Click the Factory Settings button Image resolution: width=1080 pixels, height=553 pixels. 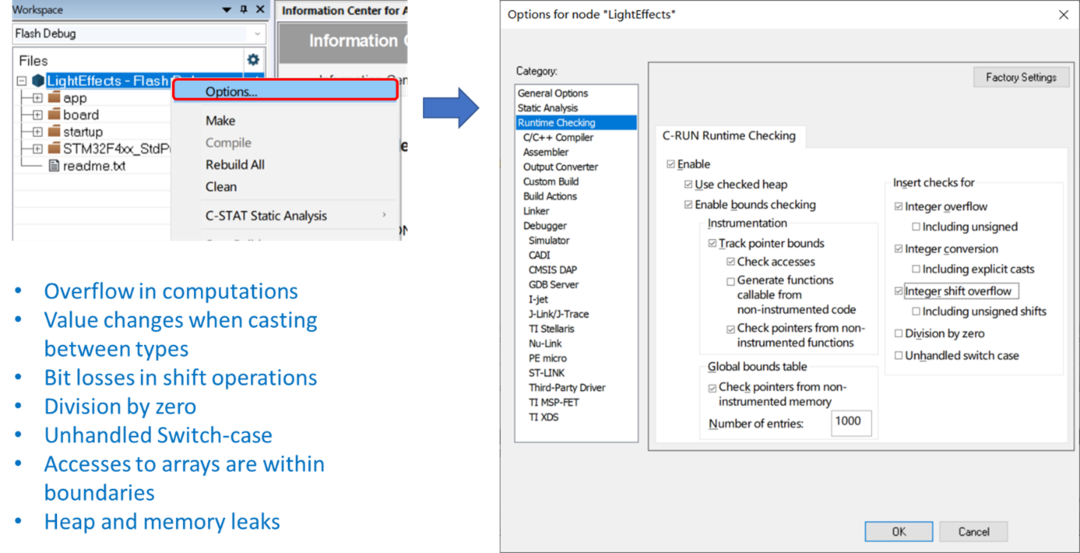pyautogui.click(x=1020, y=78)
